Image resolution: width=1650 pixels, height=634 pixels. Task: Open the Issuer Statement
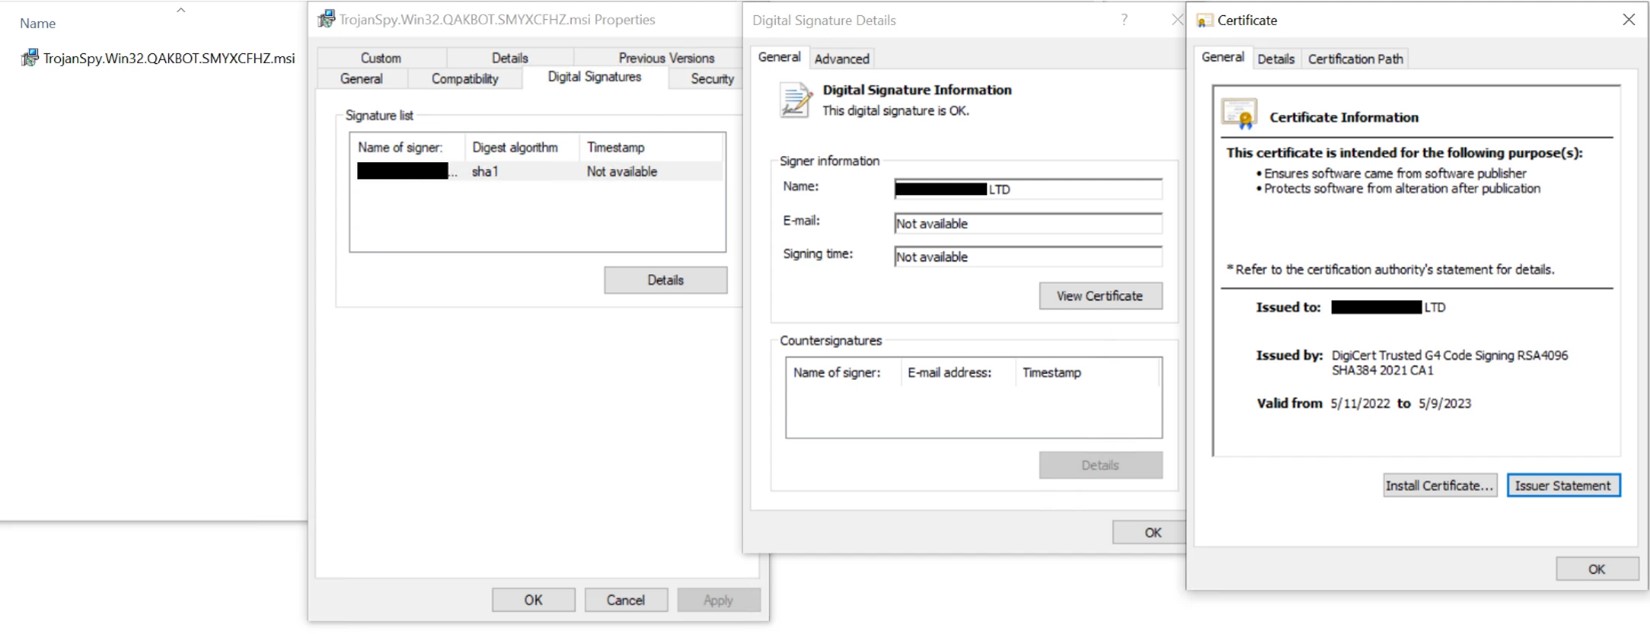[x=1562, y=485]
